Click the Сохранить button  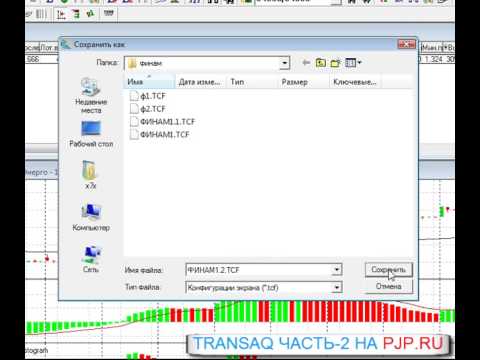[388, 269]
